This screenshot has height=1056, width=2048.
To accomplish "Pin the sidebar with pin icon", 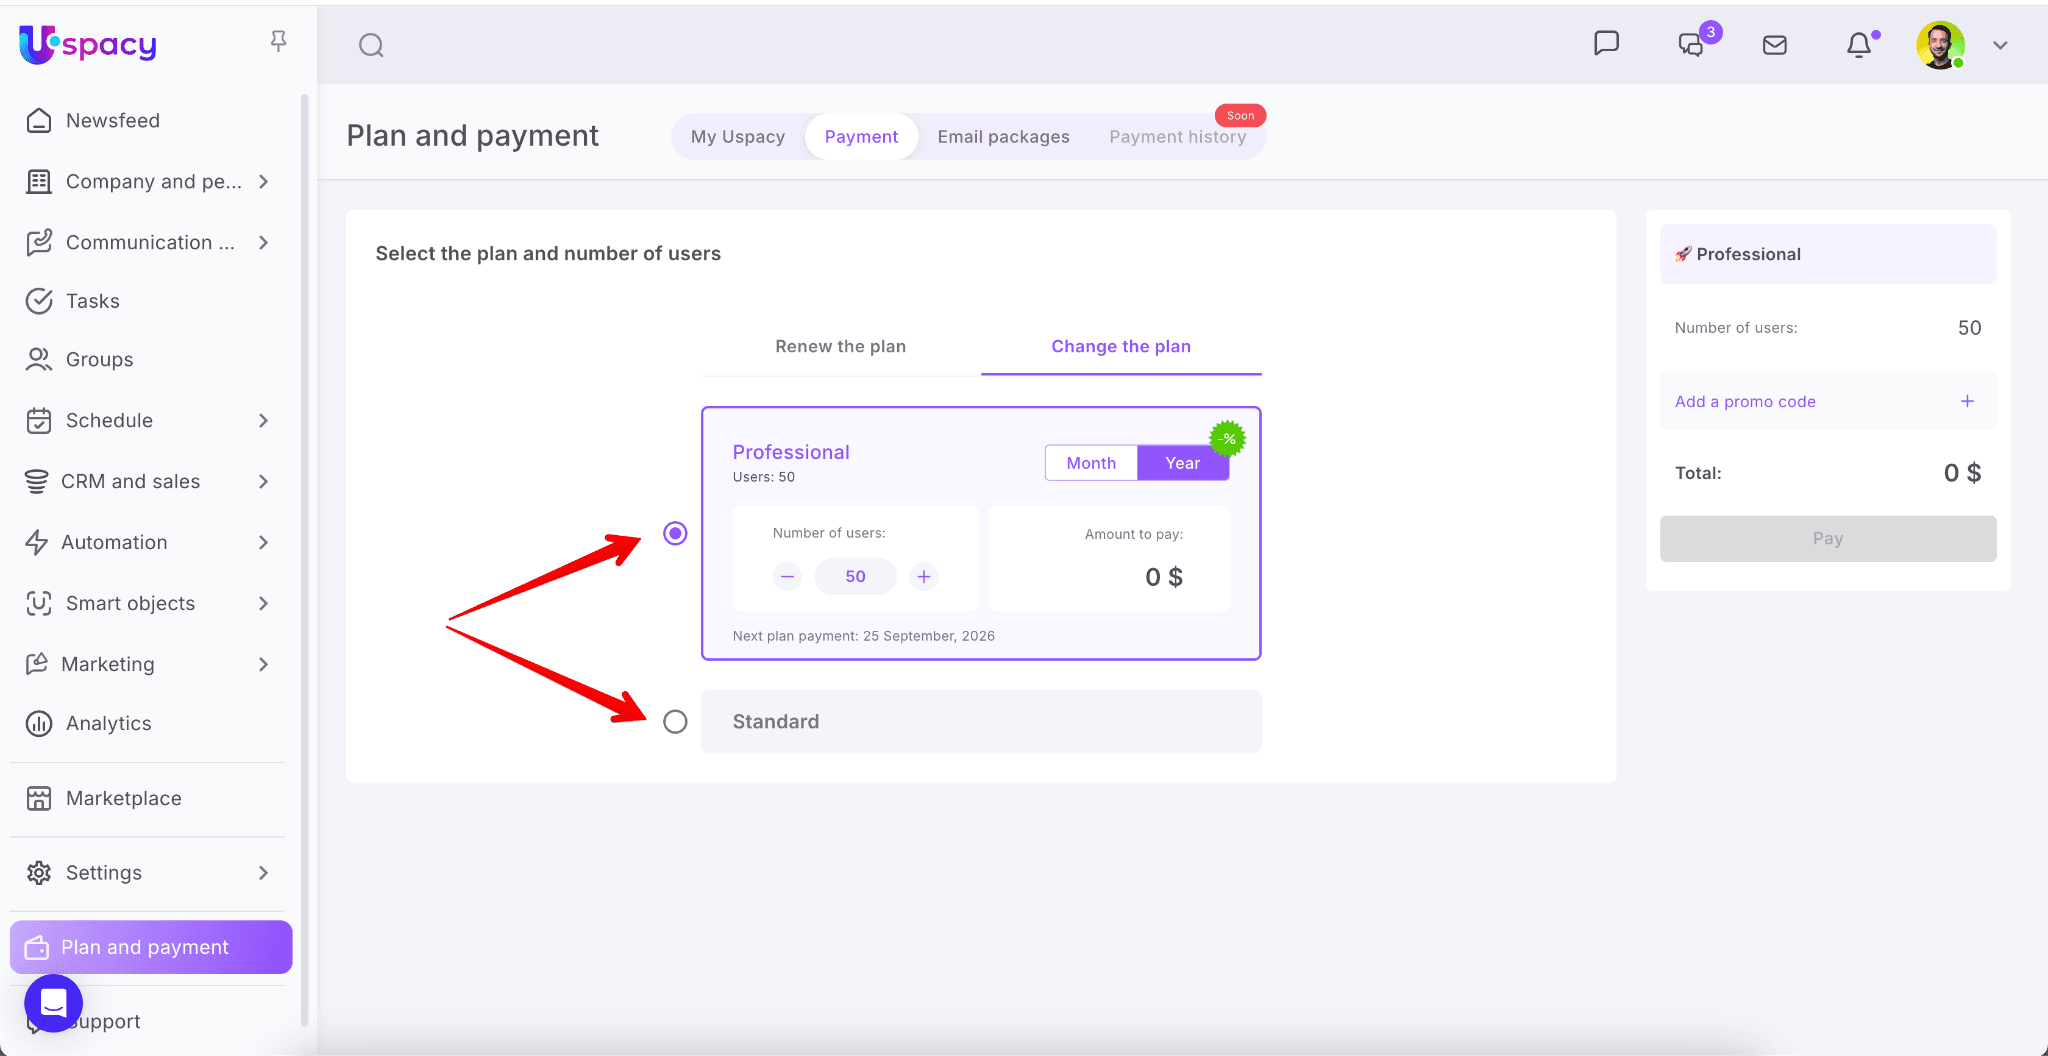I will tap(278, 41).
